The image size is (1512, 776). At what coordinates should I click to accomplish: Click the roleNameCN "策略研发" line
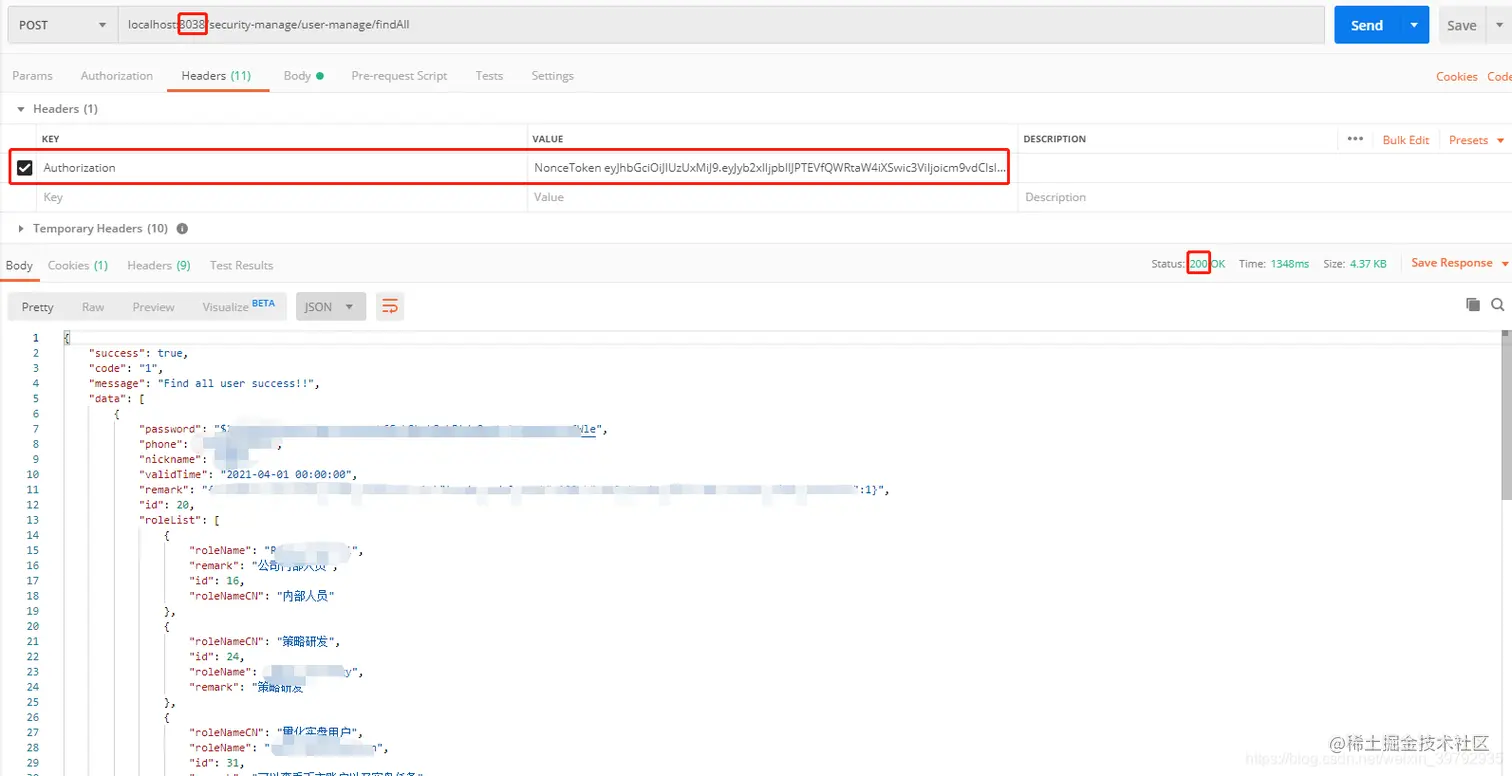click(x=265, y=642)
